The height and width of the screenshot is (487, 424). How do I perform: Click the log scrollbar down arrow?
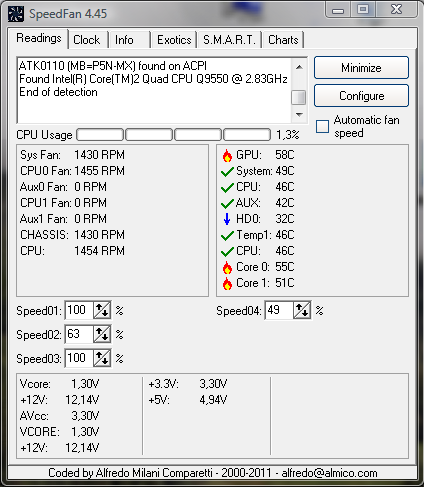[299, 115]
